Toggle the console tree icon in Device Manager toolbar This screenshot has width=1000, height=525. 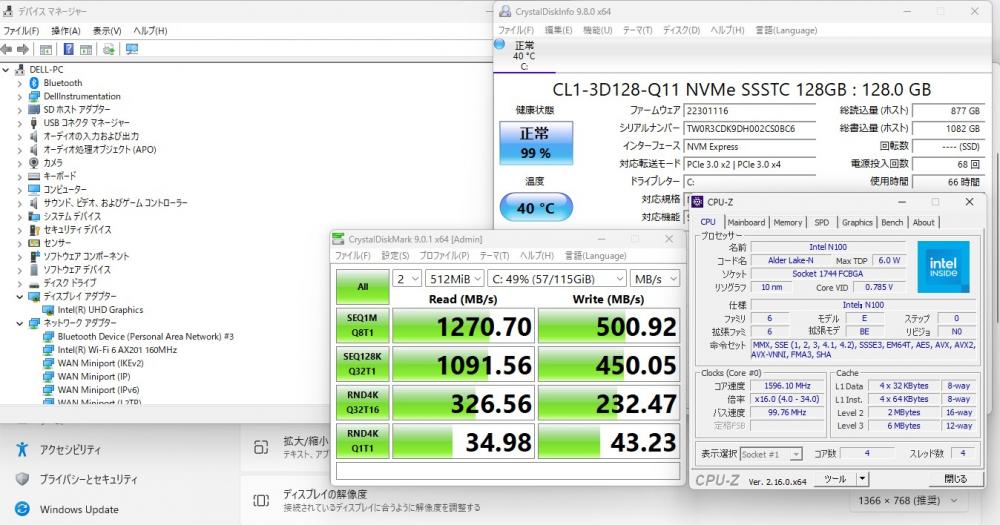[46, 49]
